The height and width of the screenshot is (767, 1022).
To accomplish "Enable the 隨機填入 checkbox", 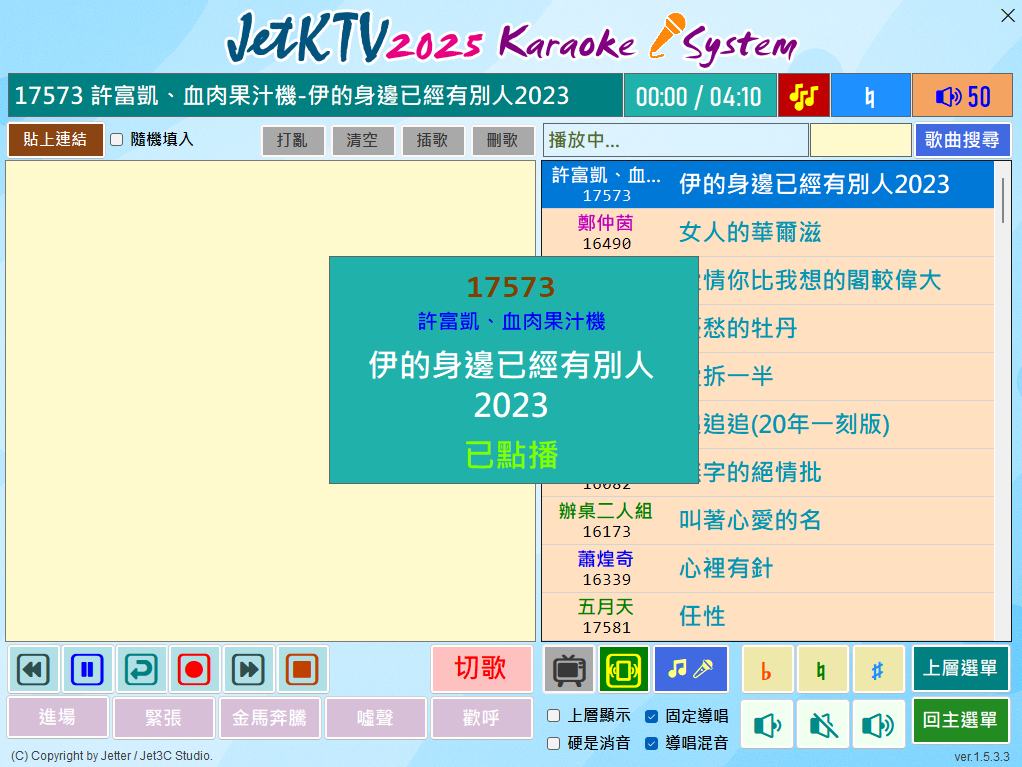I will pos(117,139).
